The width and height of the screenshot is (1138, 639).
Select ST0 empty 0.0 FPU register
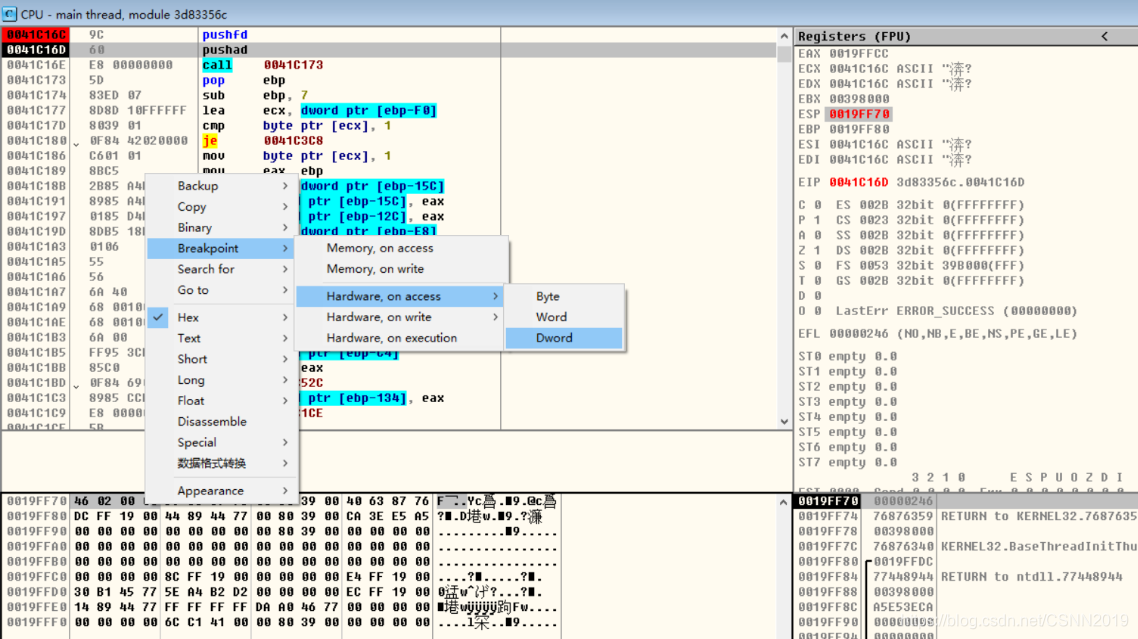click(x=848, y=357)
